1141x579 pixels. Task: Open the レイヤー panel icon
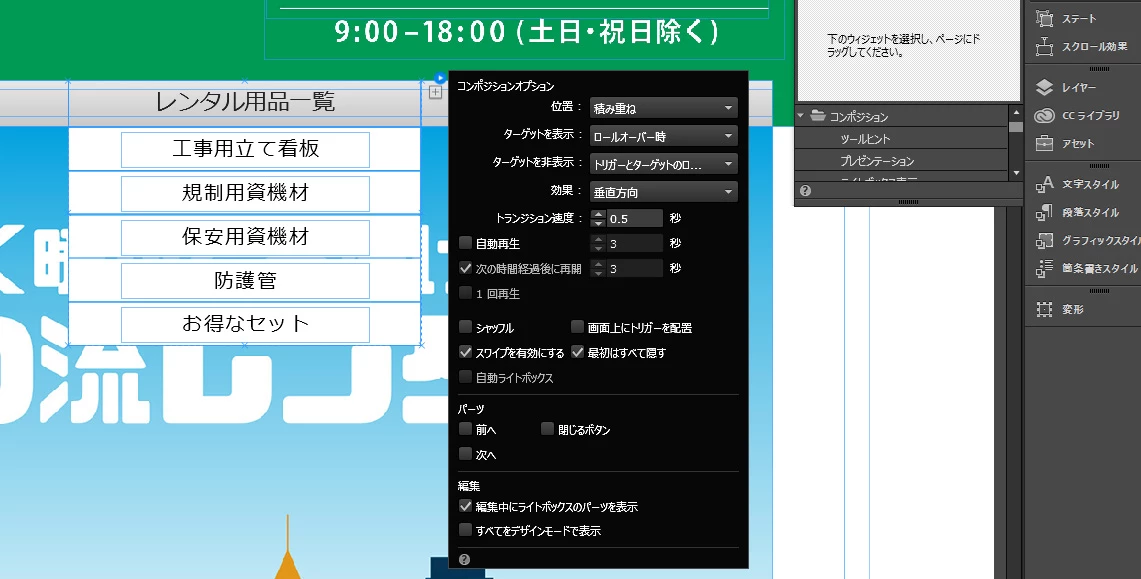click(1044, 87)
